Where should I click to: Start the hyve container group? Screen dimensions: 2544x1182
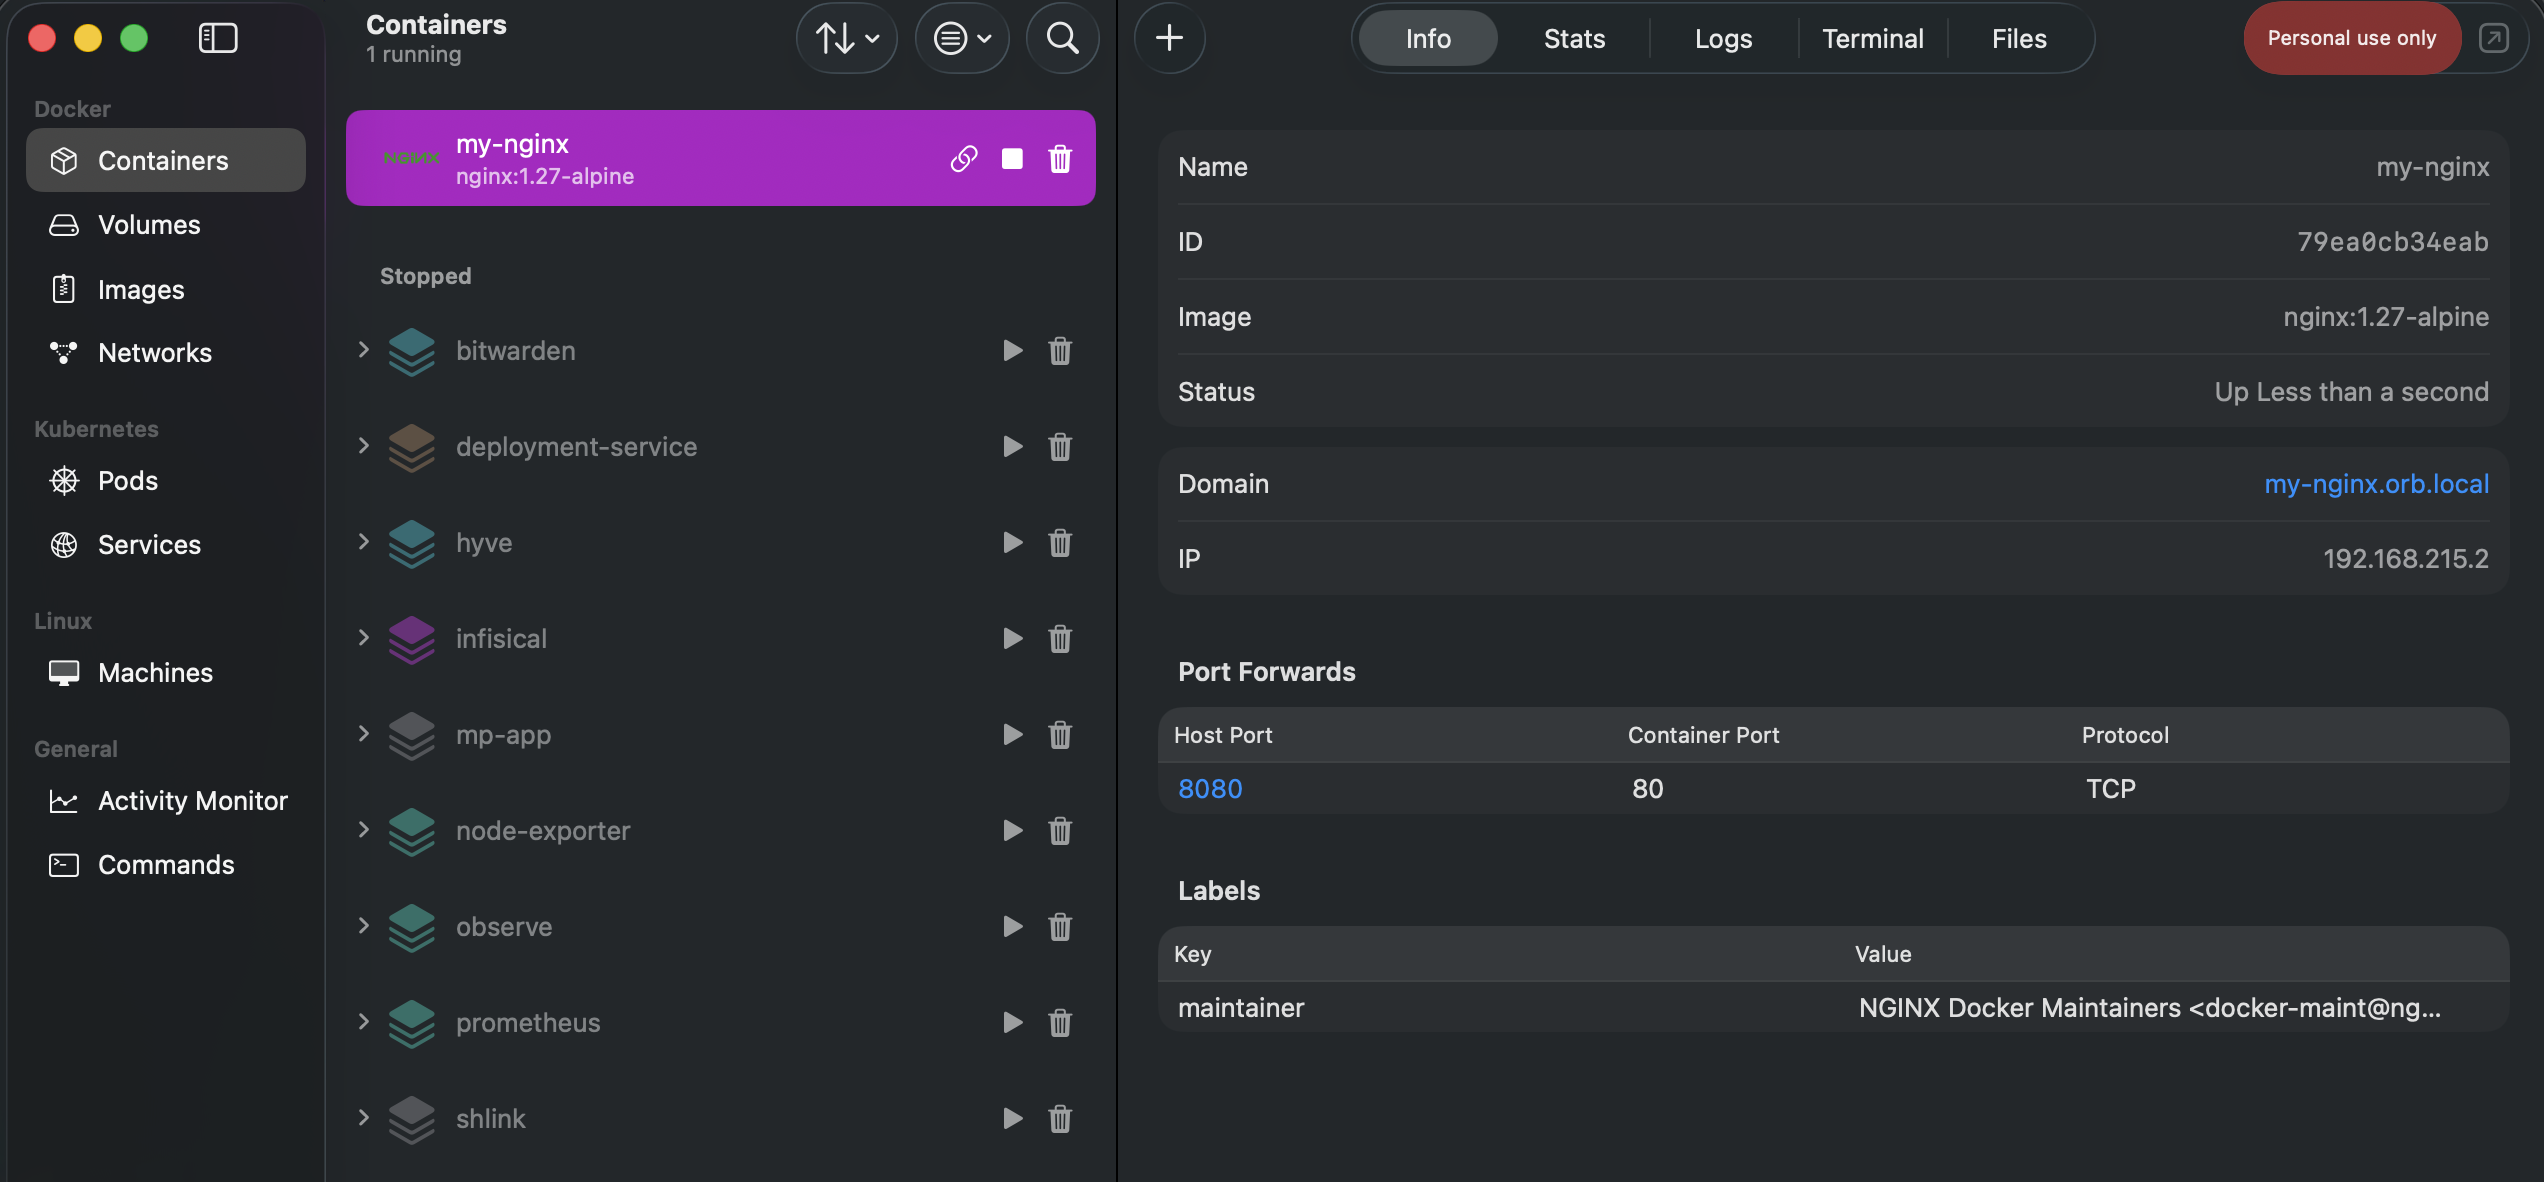pos(1012,543)
